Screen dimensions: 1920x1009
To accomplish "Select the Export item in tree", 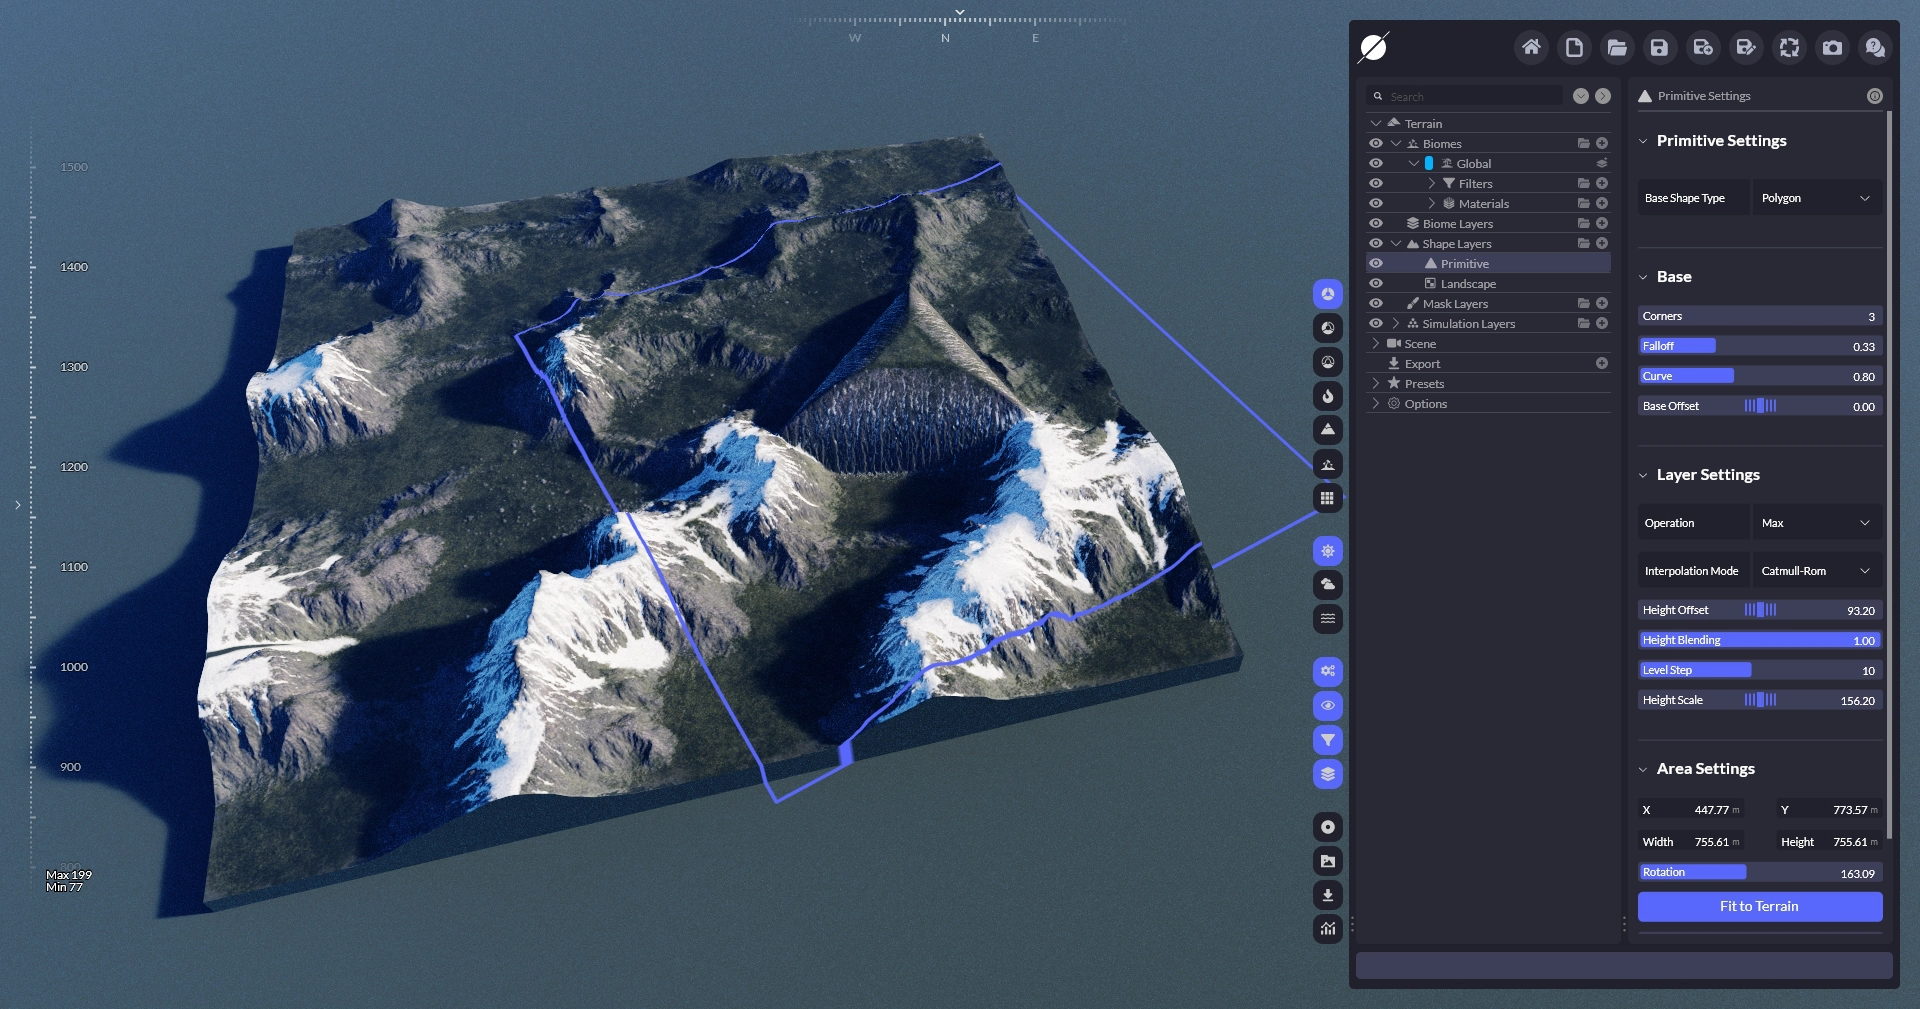I will click(x=1422, y=364).
